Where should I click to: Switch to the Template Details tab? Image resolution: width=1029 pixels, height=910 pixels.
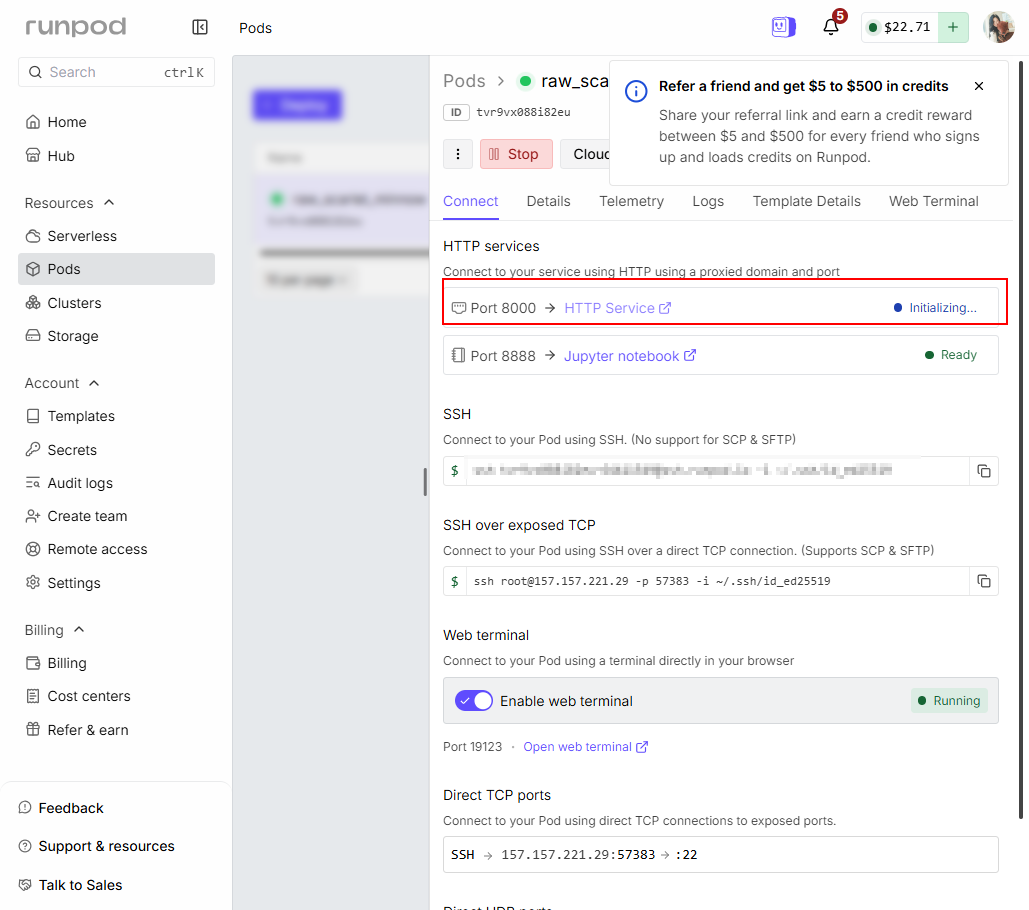click(x=807, y=201)
